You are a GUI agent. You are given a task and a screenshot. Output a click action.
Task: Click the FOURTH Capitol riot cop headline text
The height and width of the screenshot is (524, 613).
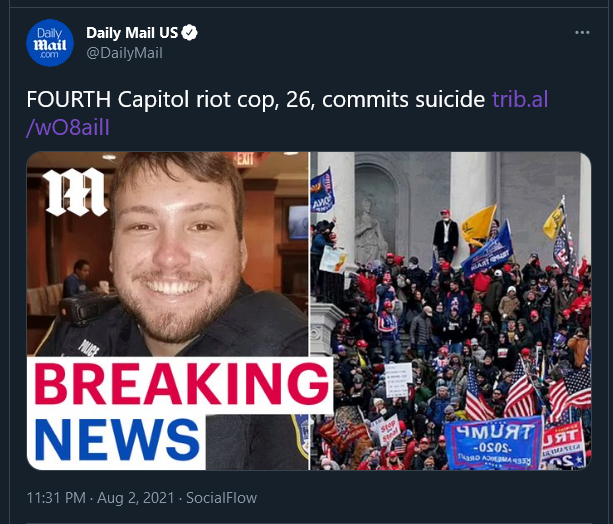[x=256, y=99]
